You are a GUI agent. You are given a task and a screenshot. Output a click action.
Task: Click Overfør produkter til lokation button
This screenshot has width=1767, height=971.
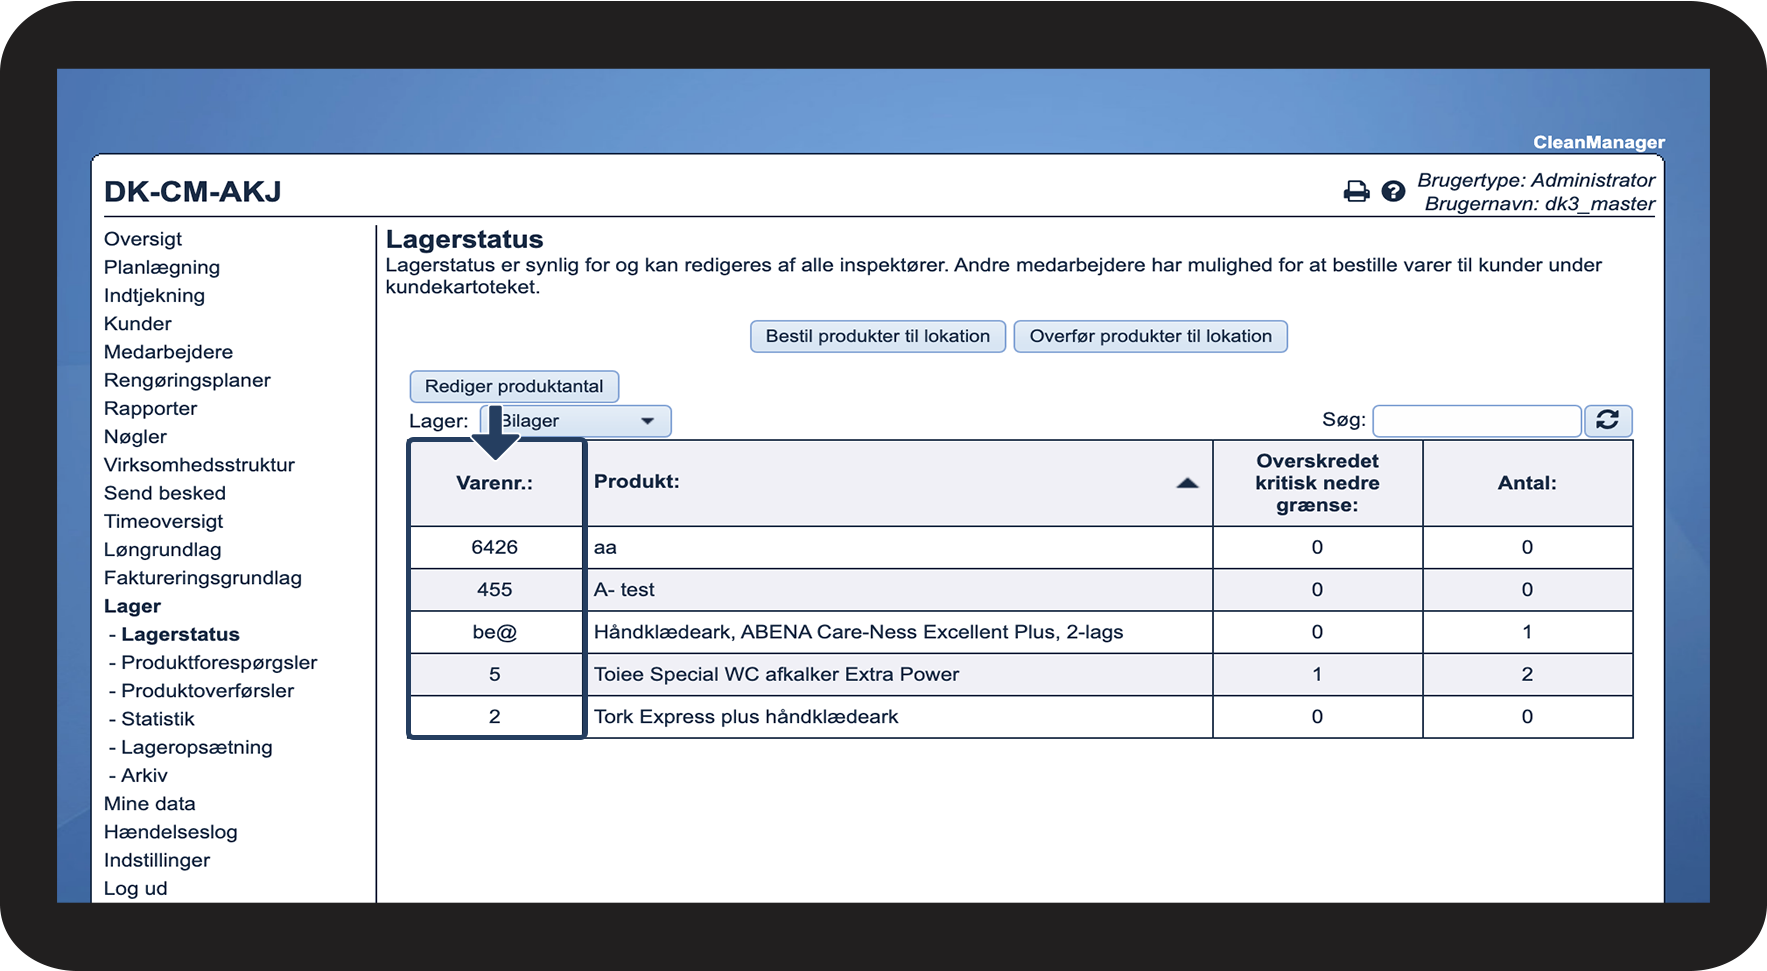tap(1151, 336)
